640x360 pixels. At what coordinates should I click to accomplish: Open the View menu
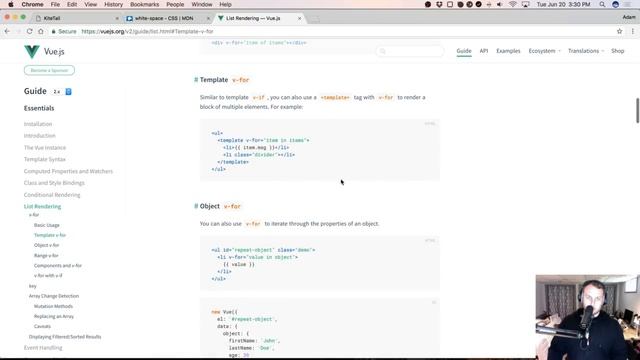pos(91,4)
